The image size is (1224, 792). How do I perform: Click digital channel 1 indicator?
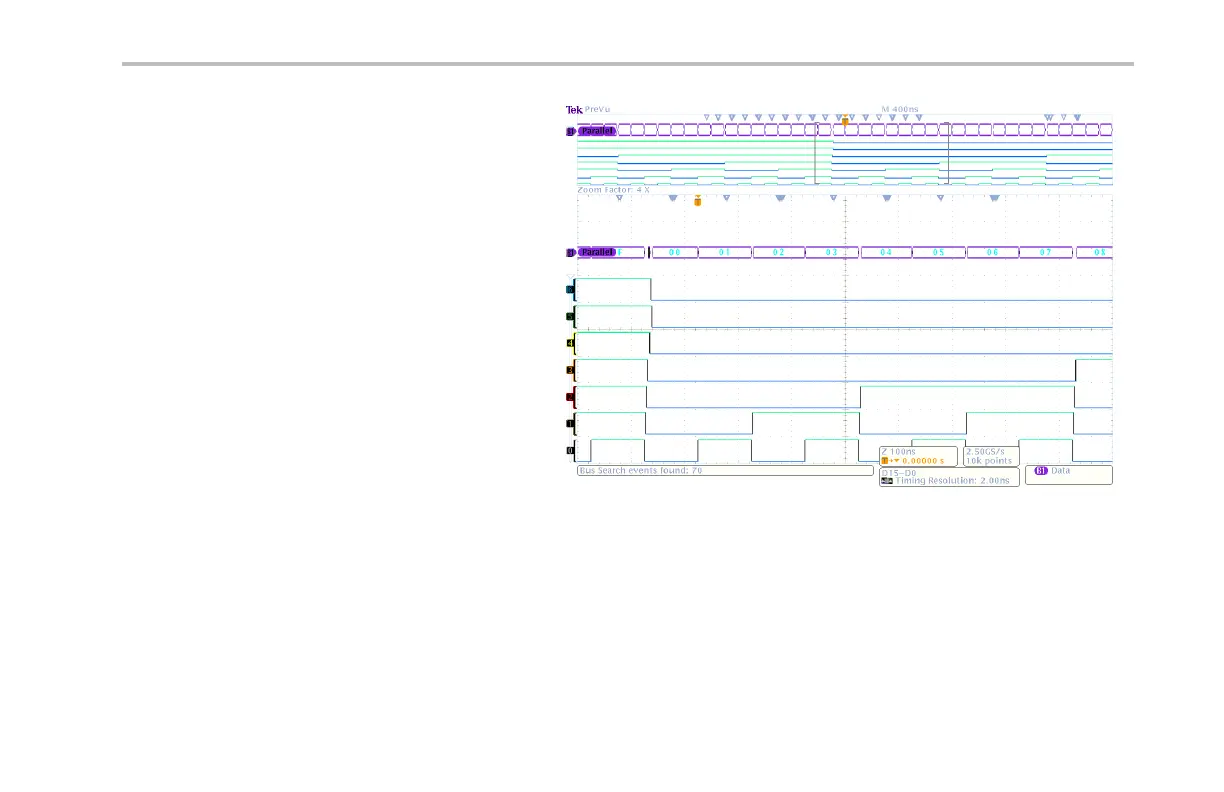click(x=571, y=424)
